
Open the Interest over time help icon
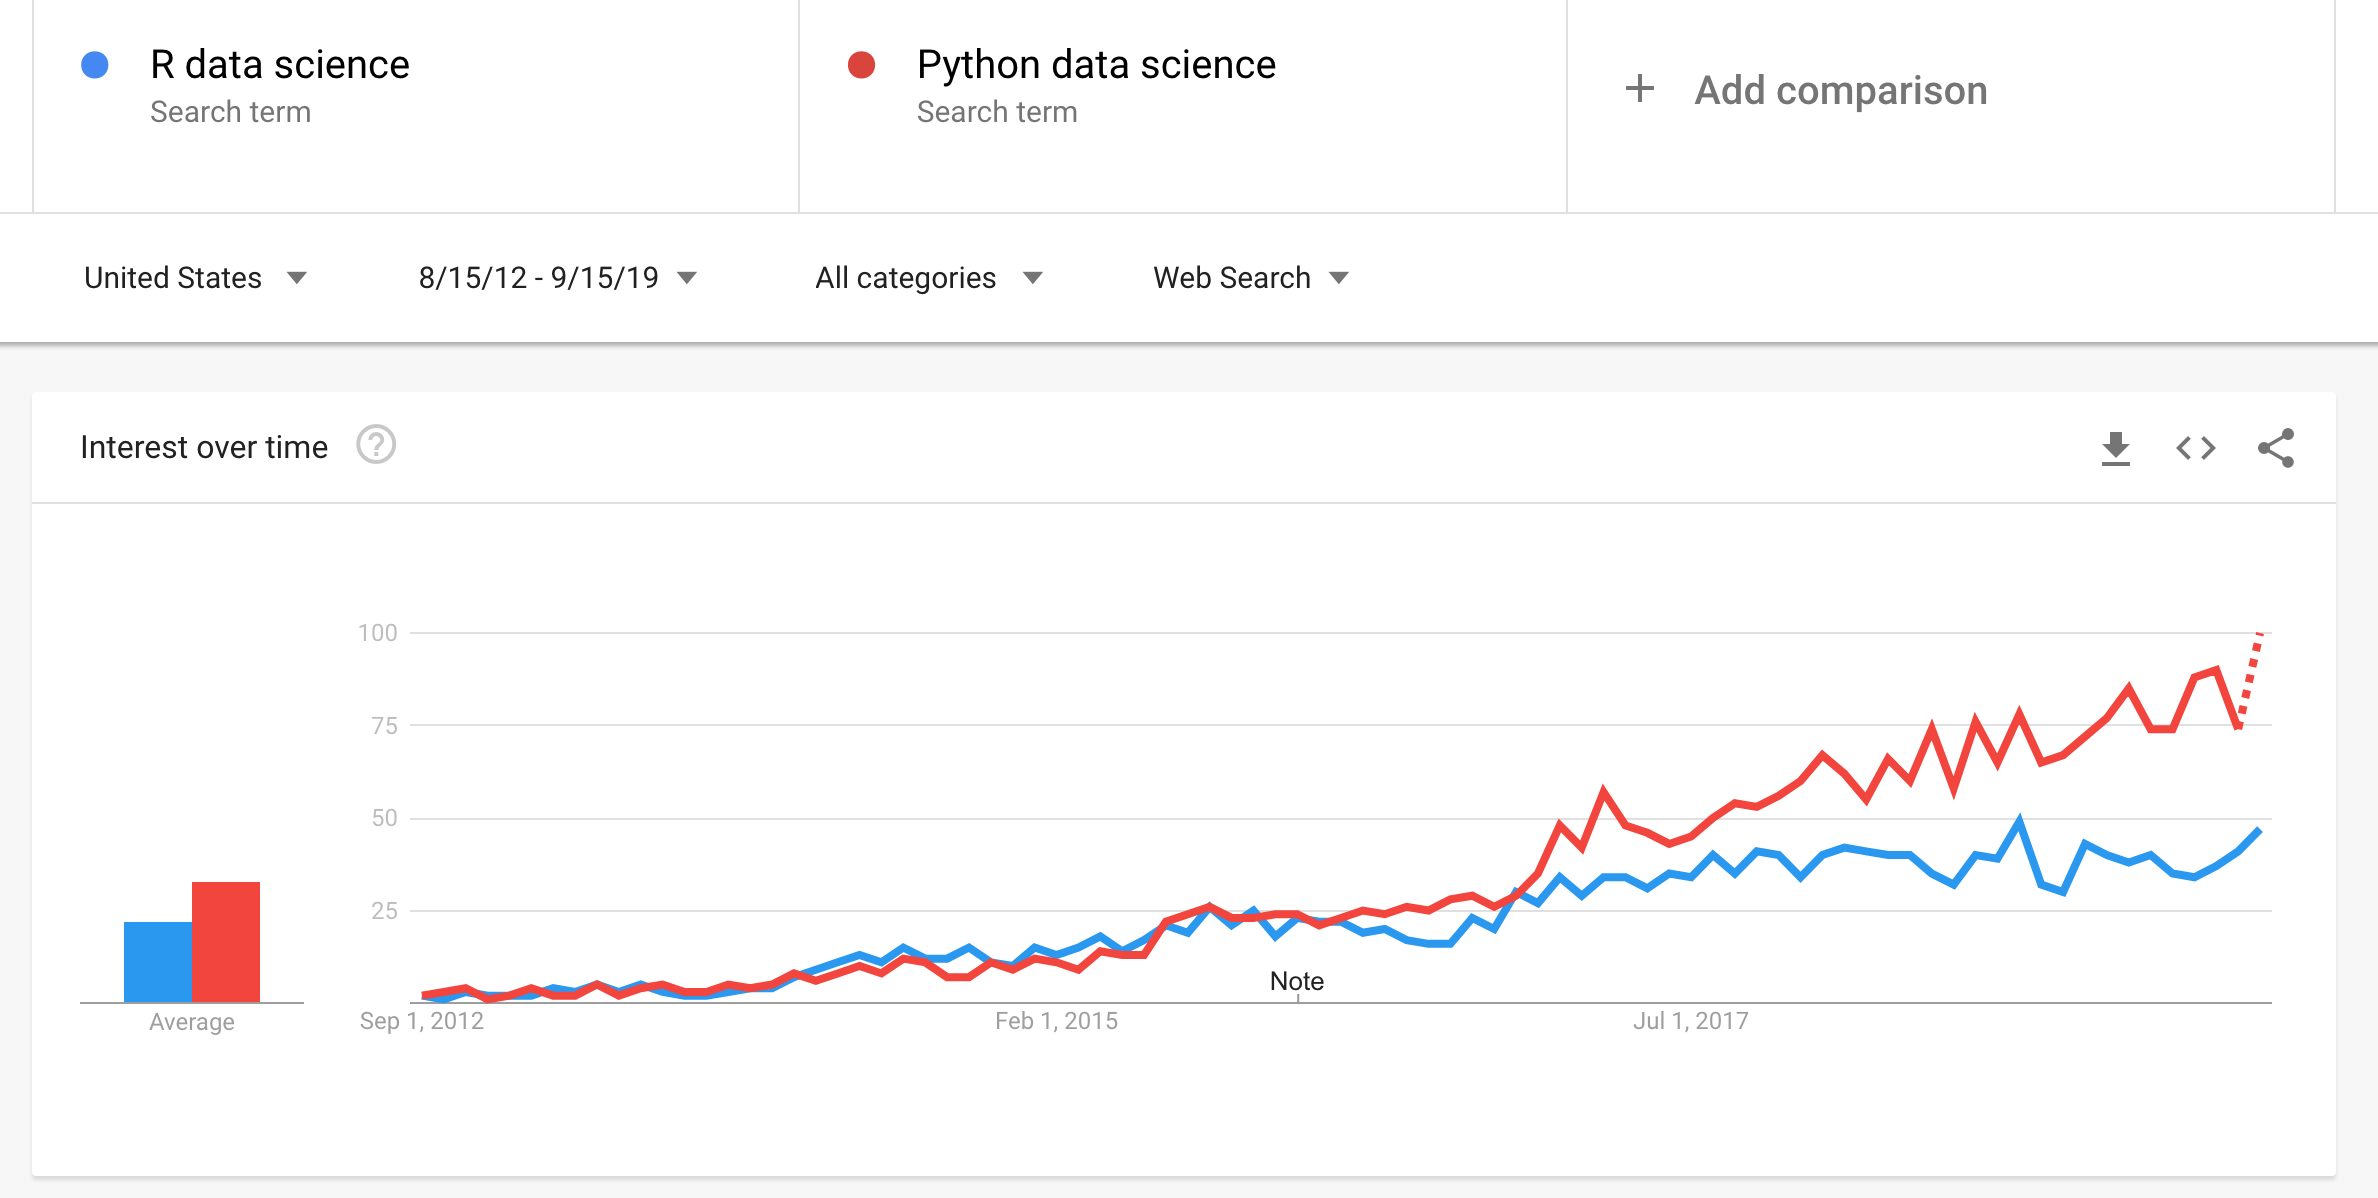[x=376, y=445]
